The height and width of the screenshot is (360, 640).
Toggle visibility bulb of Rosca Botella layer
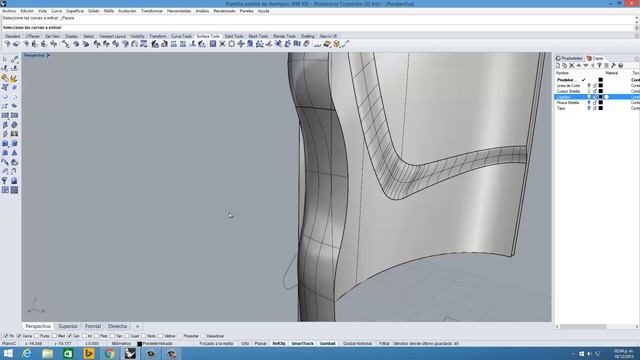click(x=589, y=102)
